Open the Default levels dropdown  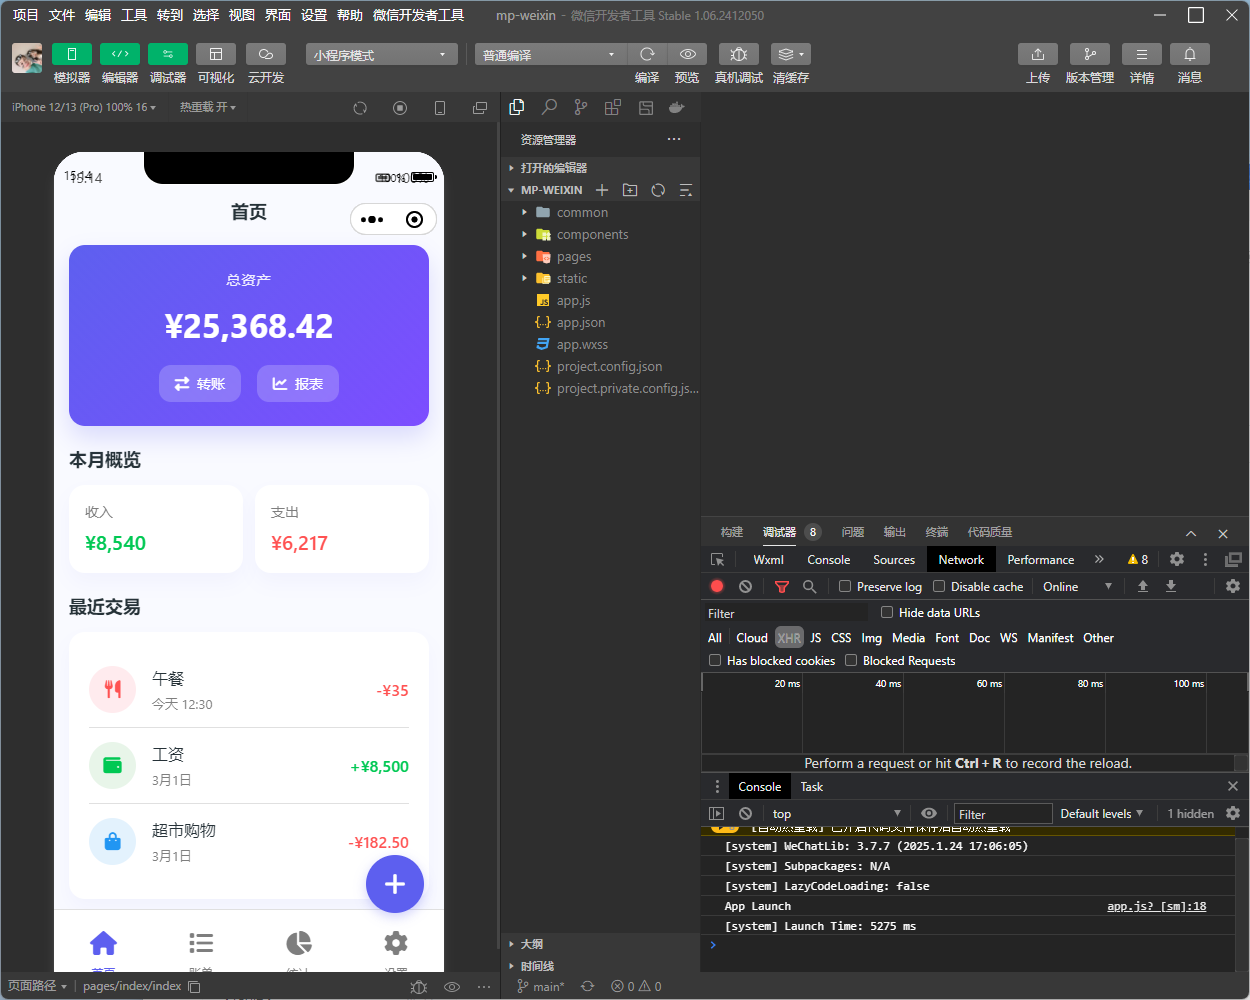point(1101,814)
